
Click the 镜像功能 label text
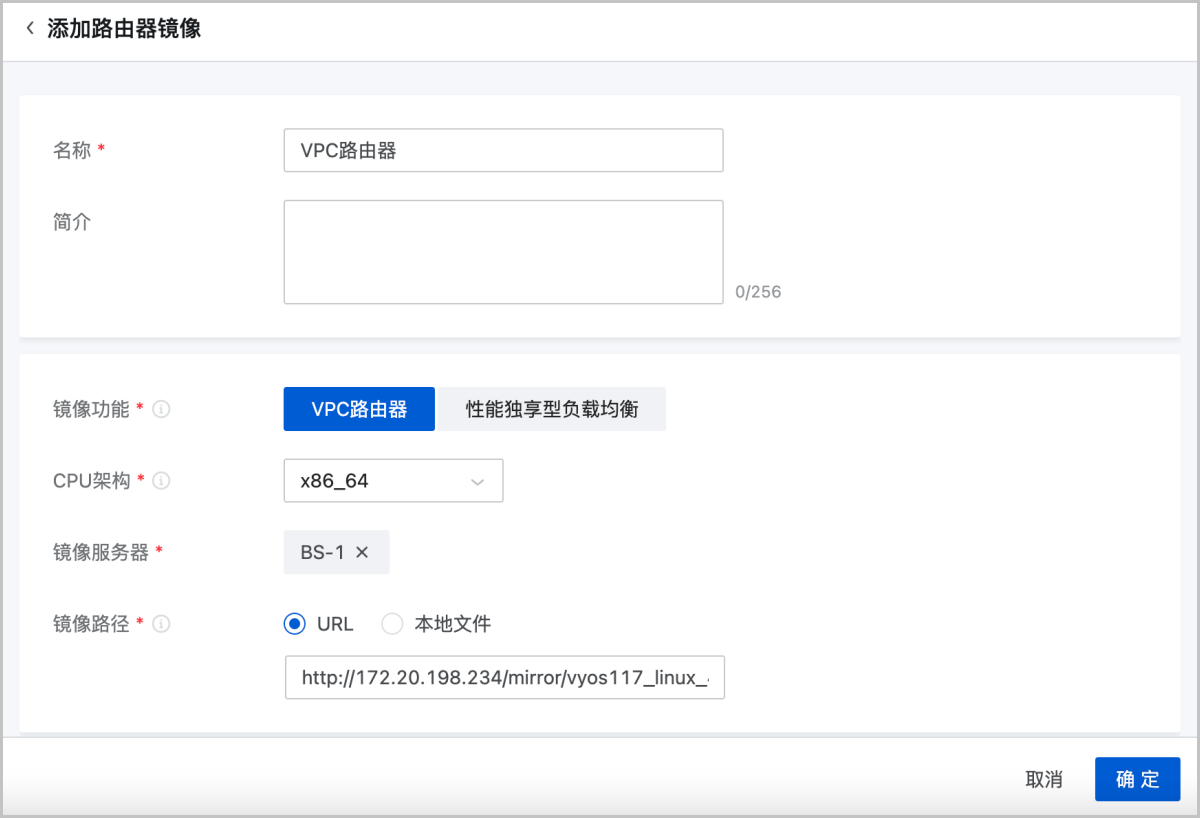point(91,409)
